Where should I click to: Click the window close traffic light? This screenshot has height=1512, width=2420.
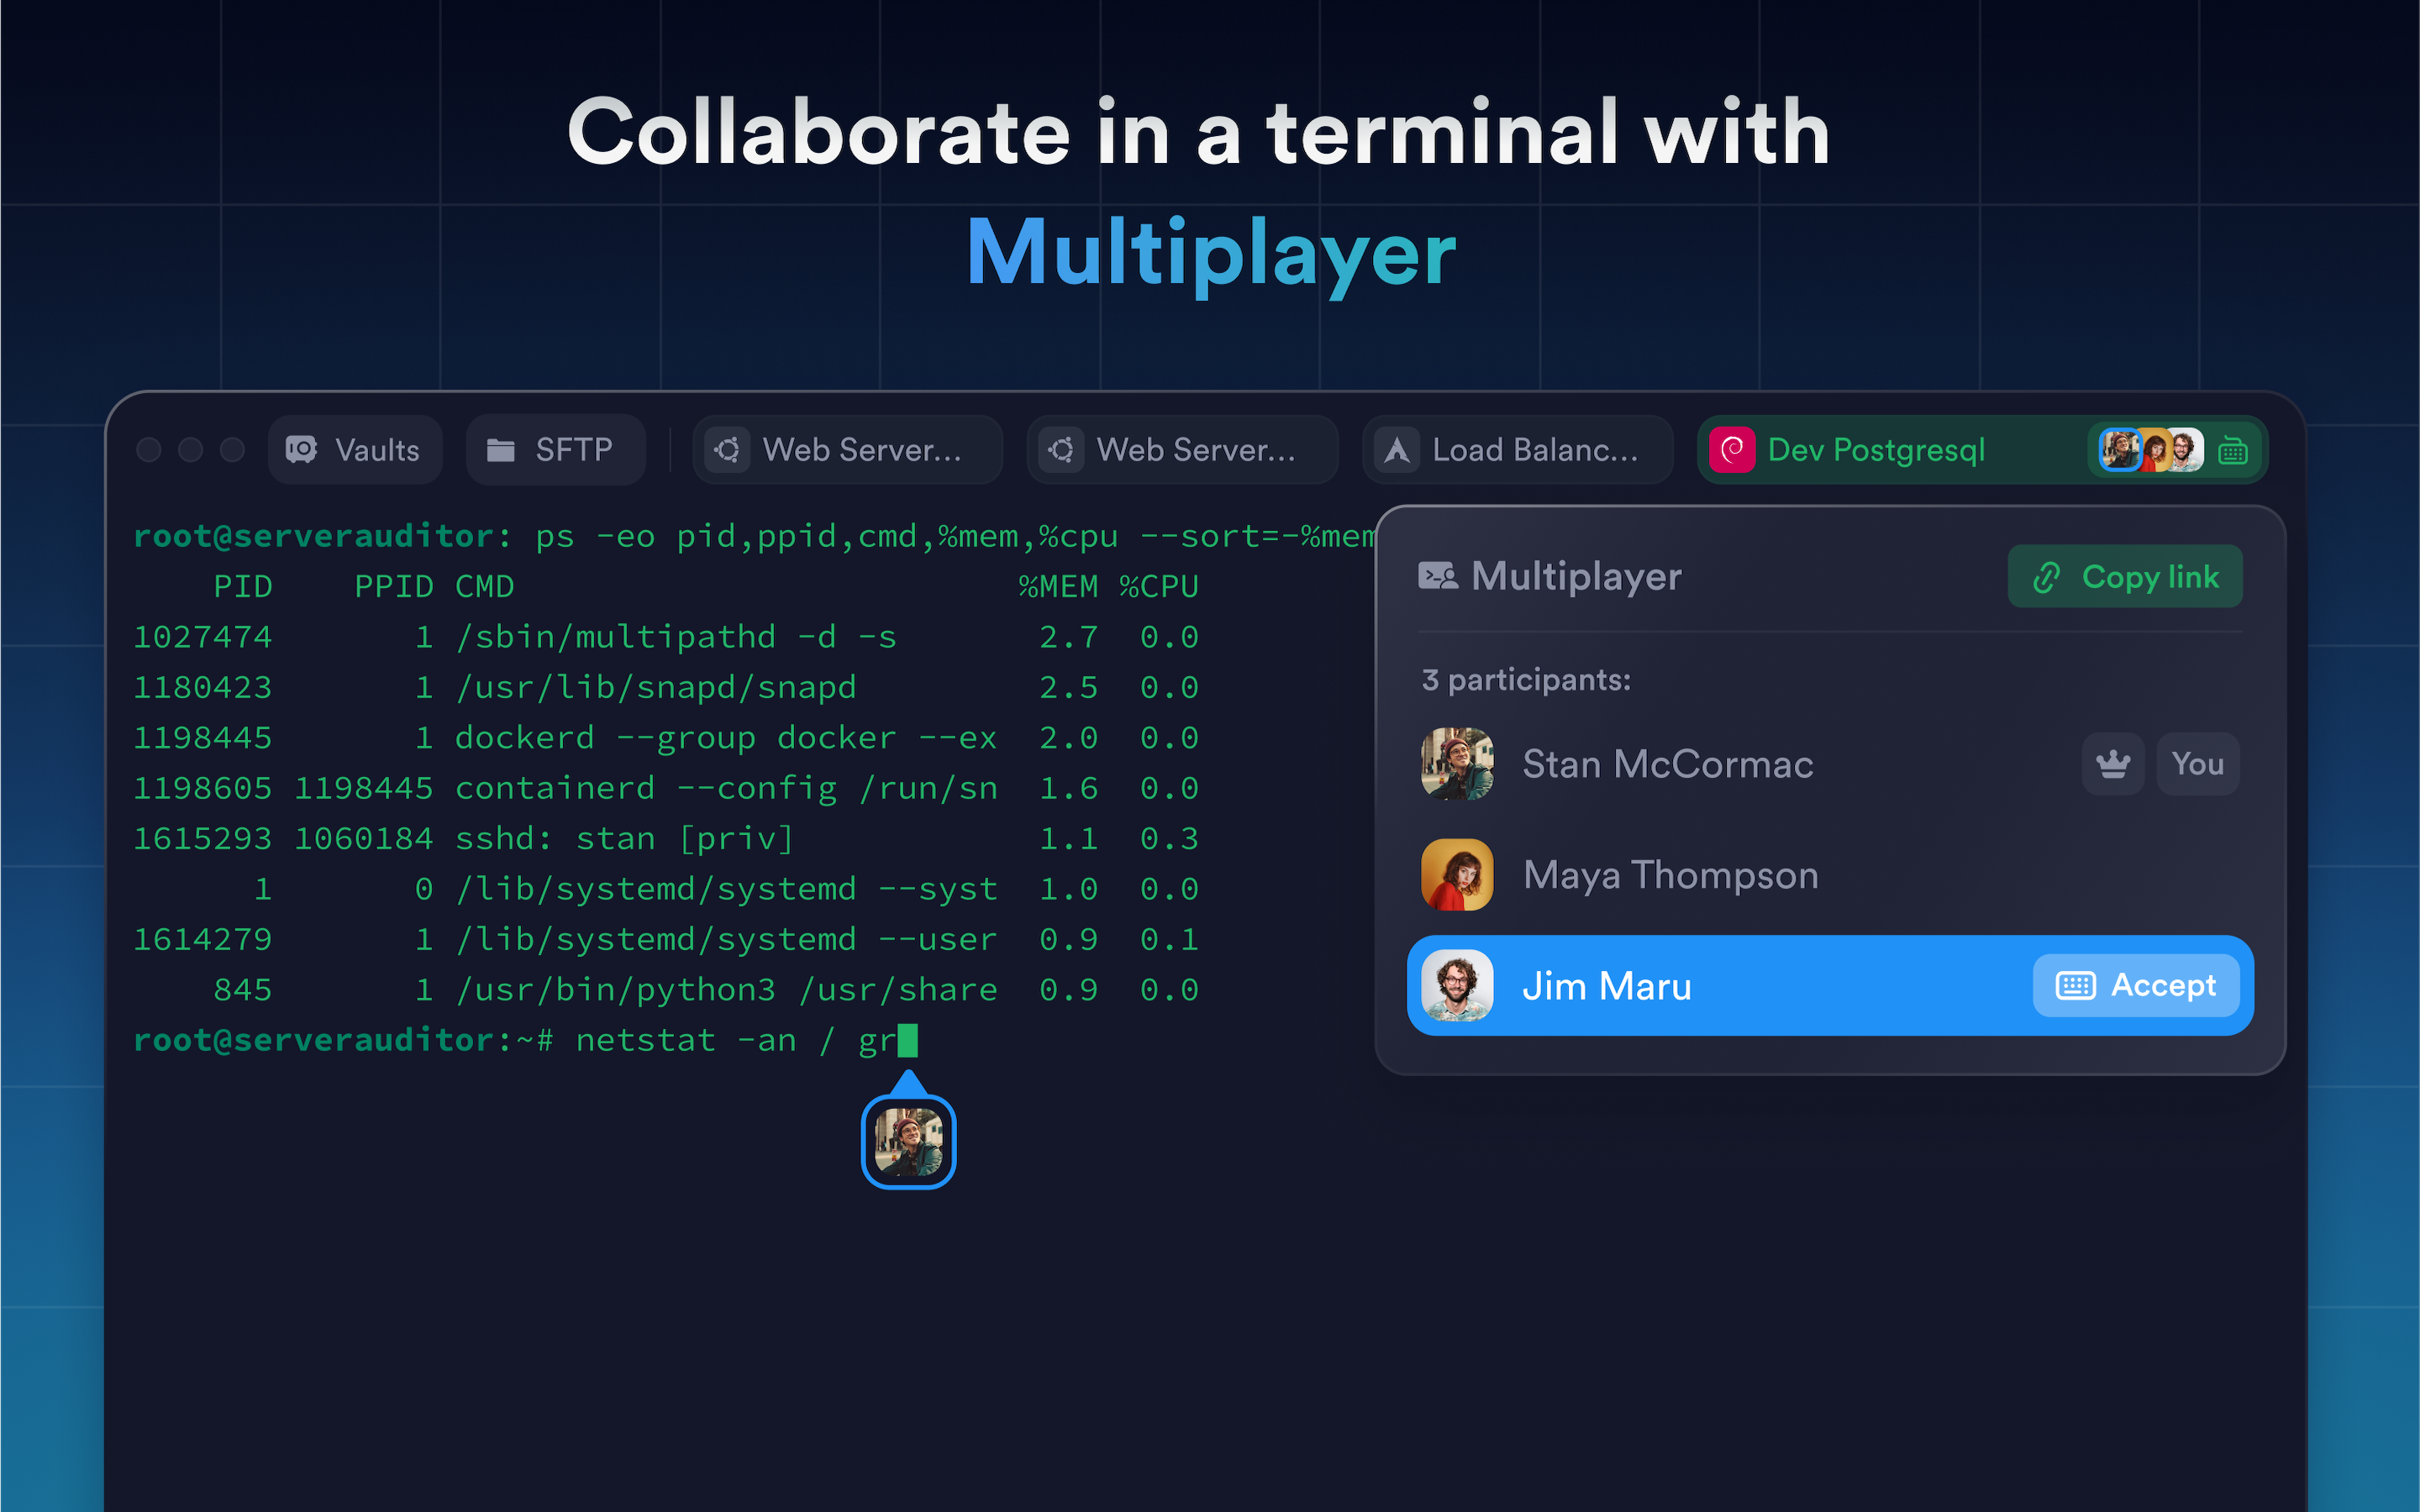(149, 450)
